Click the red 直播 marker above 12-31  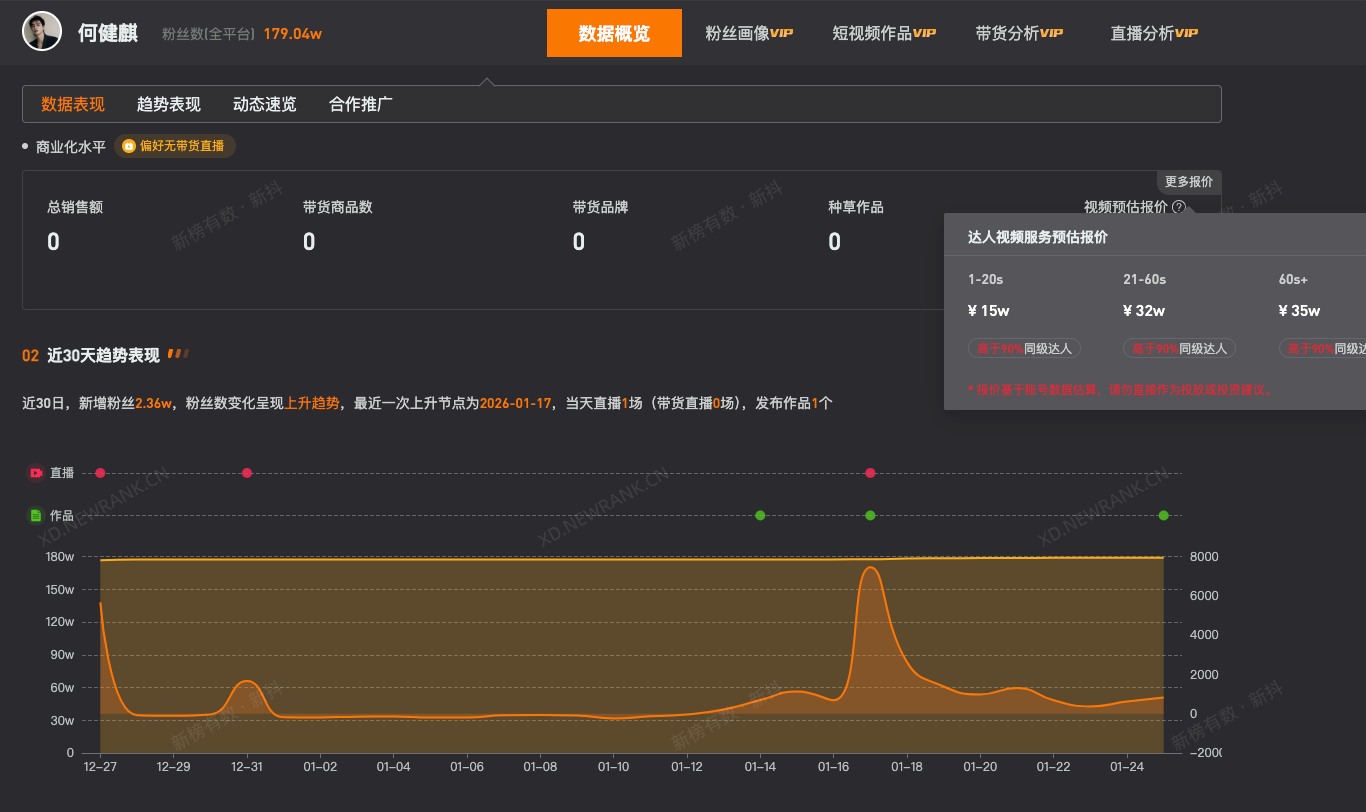point(247,473)
